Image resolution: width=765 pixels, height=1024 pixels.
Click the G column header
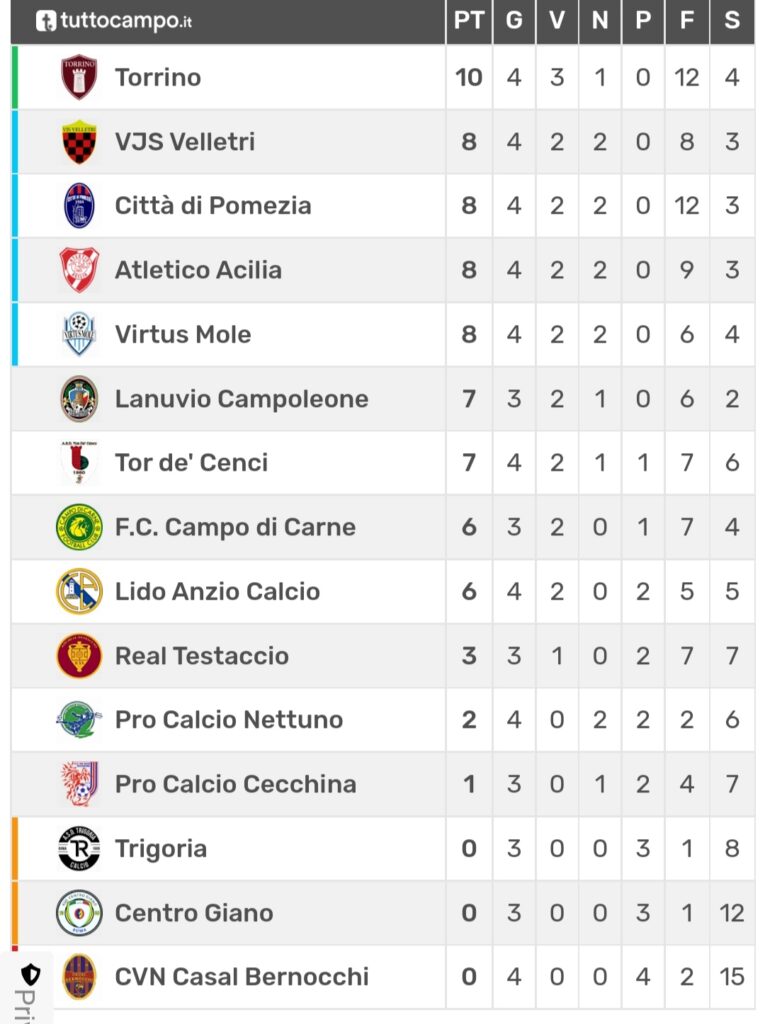tap(514, 21)
